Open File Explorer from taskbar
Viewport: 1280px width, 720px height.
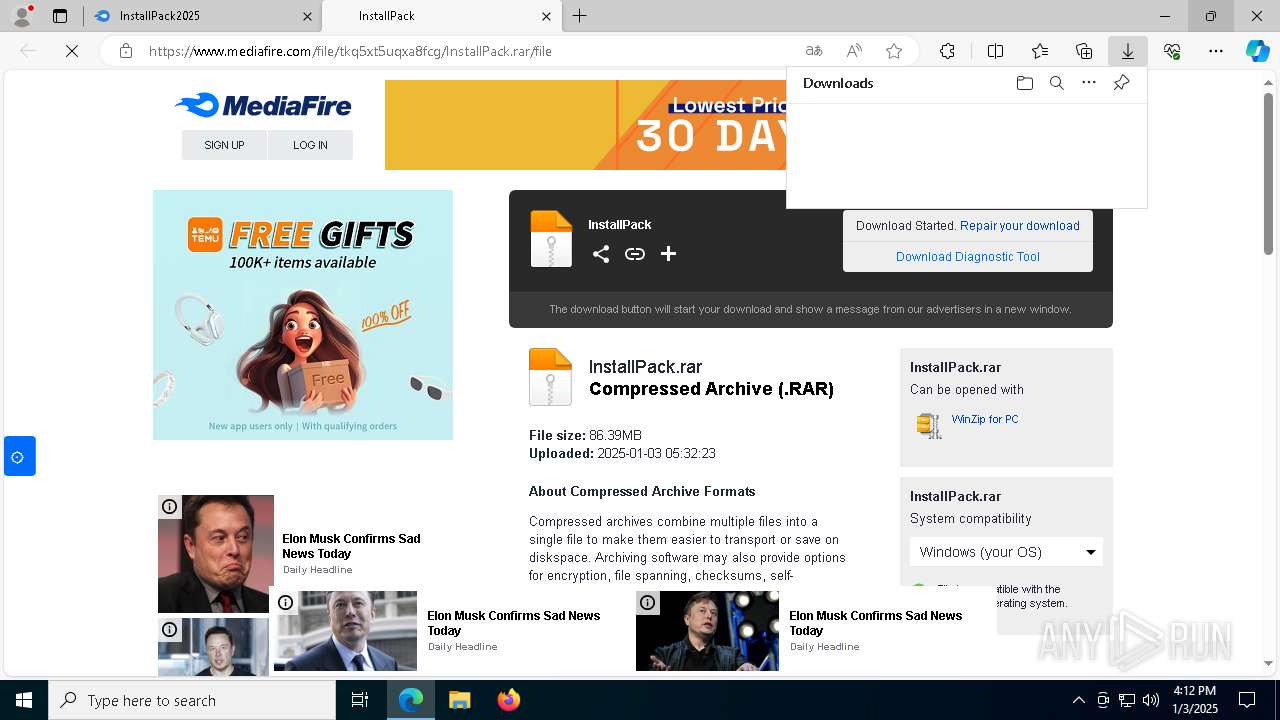pyautogui.click(x=459, y=700)
